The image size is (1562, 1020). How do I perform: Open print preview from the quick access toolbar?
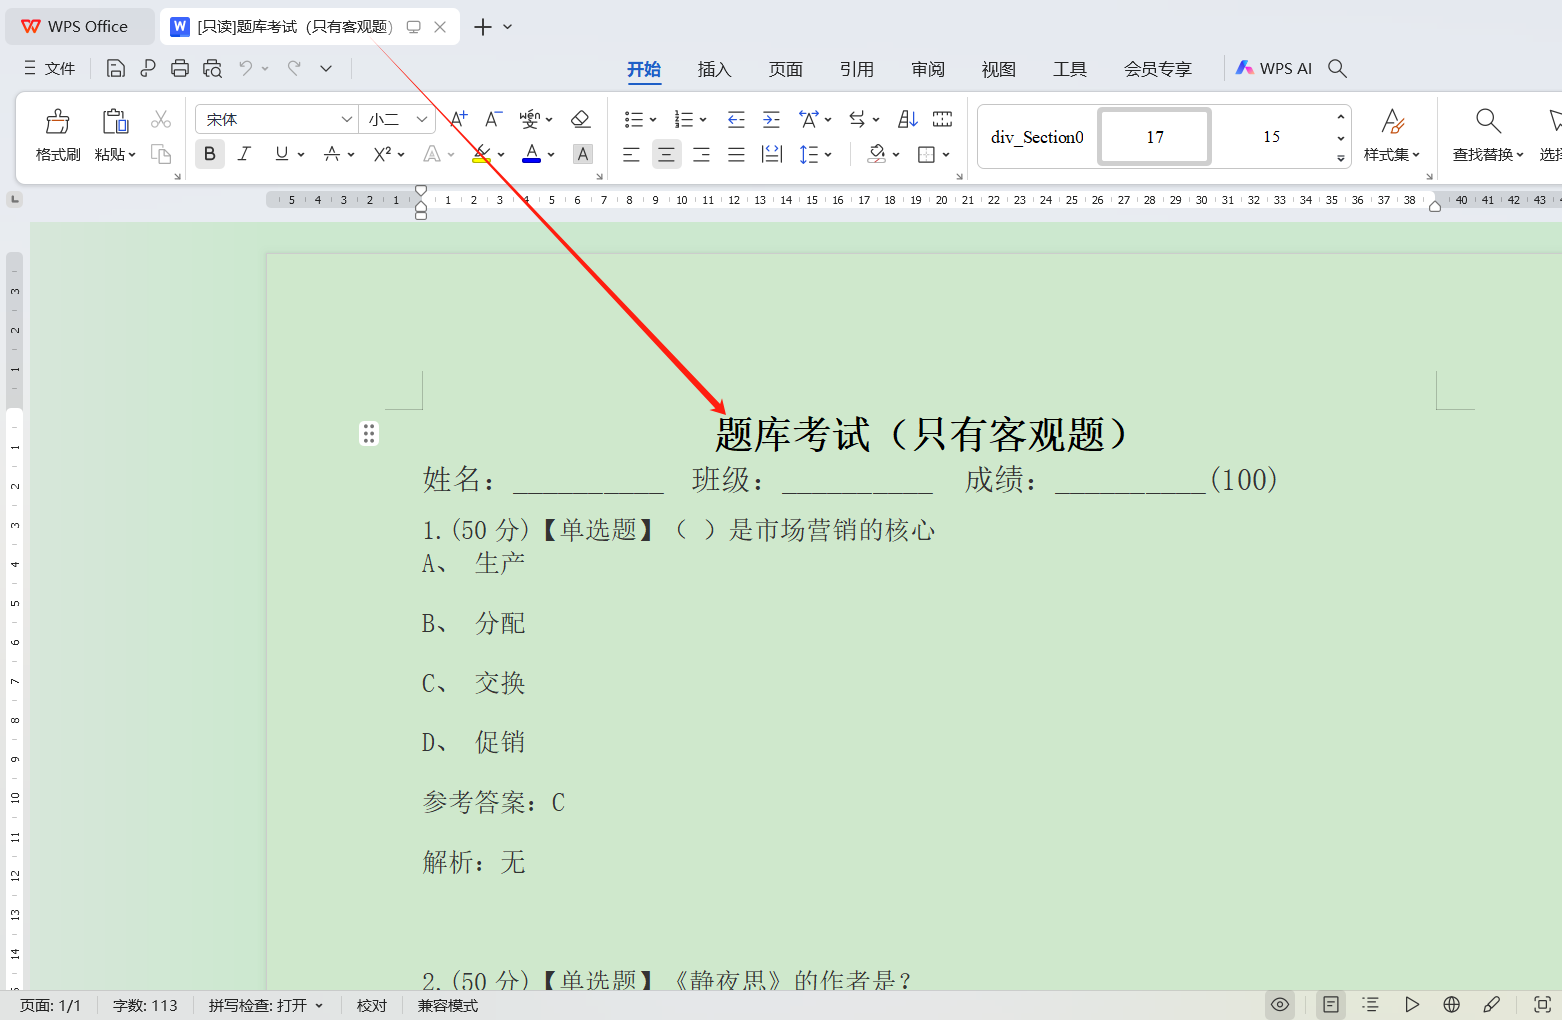click(212, 68)
